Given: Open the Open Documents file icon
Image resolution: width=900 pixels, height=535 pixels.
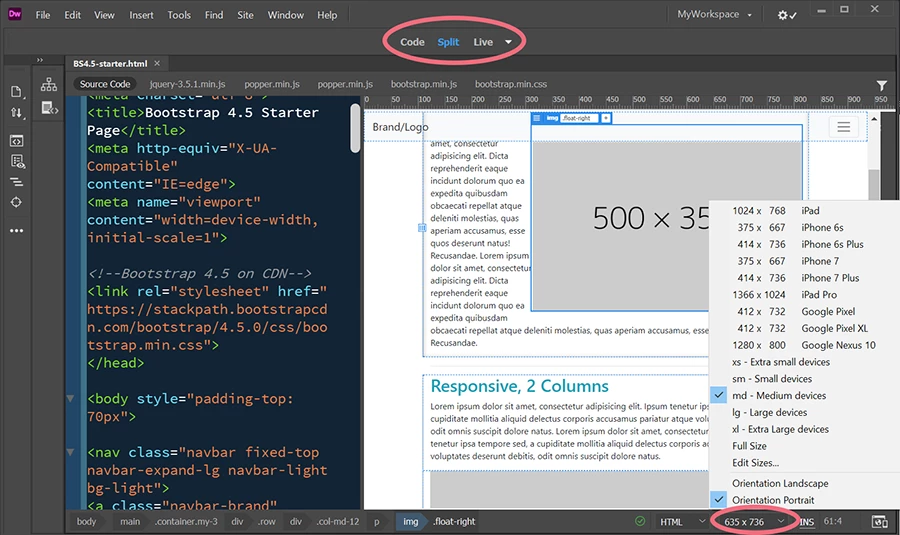Looking at the screenshot, I should pos(16,92).
